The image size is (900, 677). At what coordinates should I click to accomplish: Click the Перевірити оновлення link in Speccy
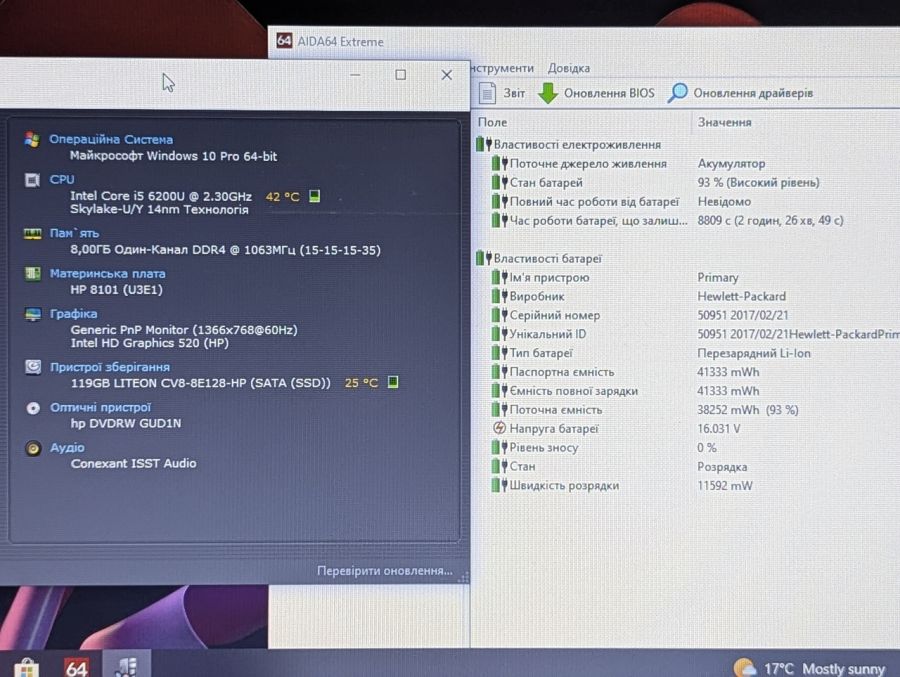385,571
